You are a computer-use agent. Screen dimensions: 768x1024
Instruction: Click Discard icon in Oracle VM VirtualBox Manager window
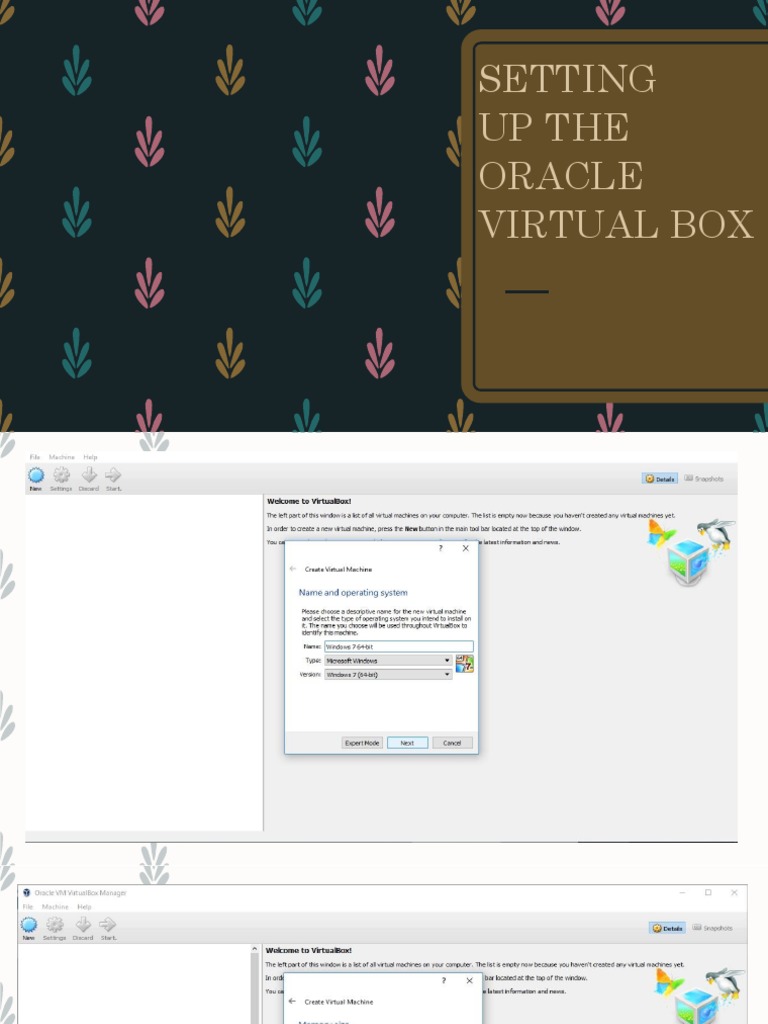(x=83, y=924)
